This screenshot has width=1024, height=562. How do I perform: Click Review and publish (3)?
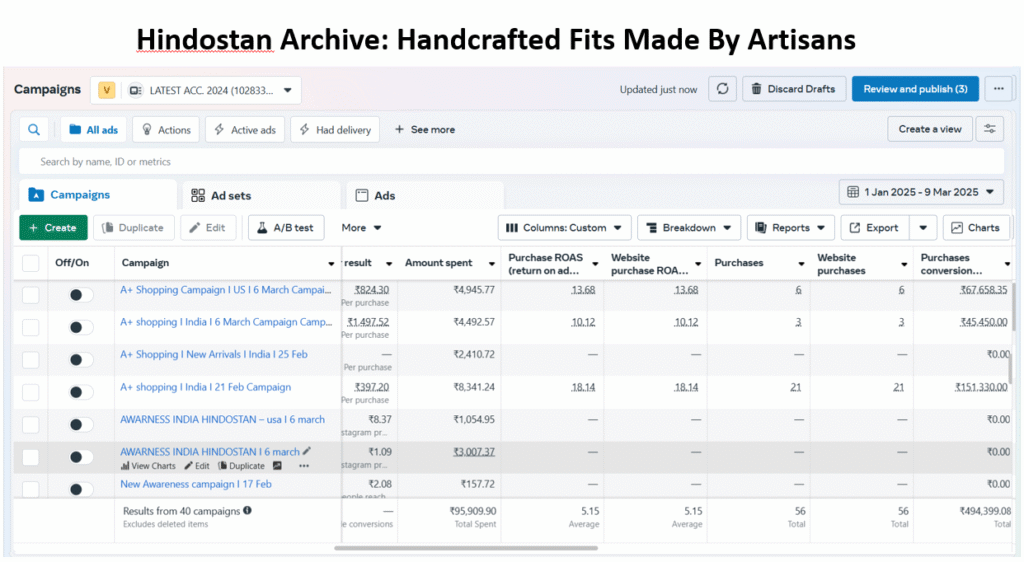pyautogui.click(x=915, y=89)
